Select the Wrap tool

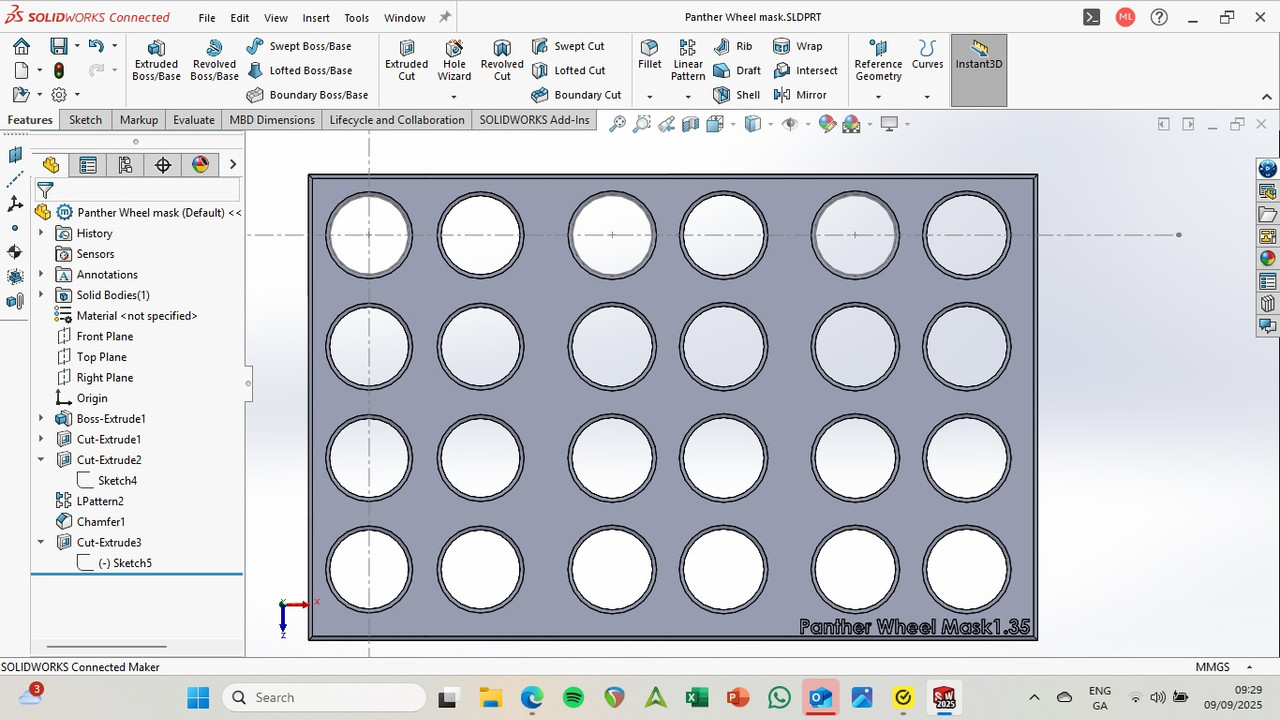797,46
